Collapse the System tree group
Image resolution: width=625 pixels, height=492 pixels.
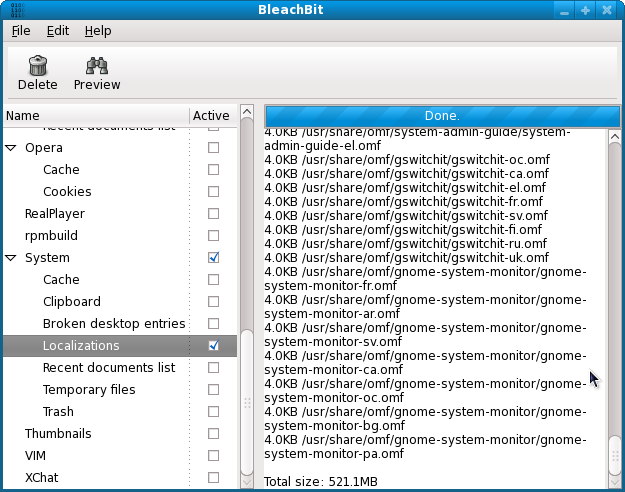tap(11, 258)
